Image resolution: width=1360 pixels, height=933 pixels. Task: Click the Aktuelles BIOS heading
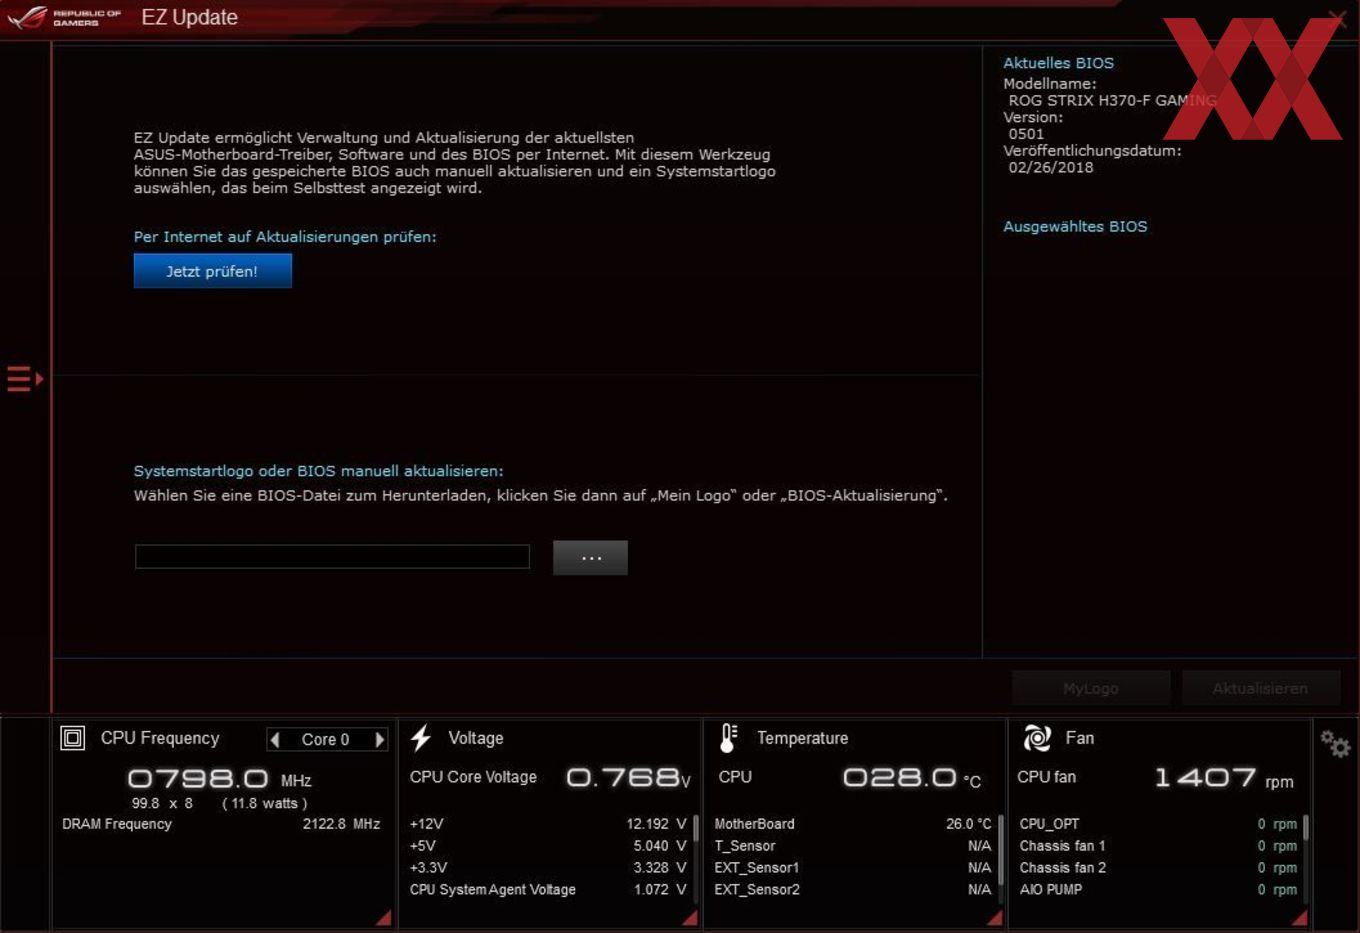click(x=1058, y=63)
